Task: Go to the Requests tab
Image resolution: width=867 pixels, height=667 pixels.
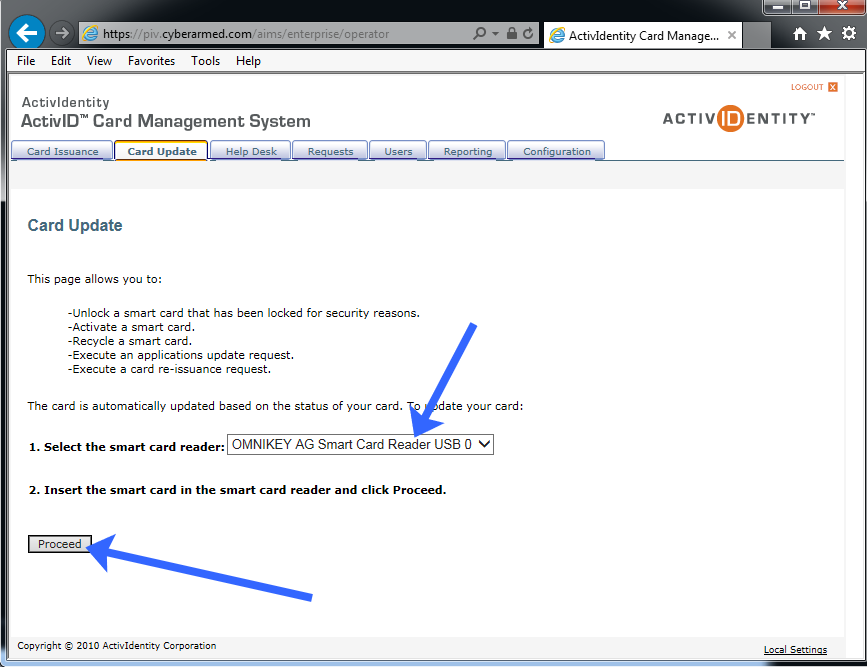Action: (x=330, y=151)
